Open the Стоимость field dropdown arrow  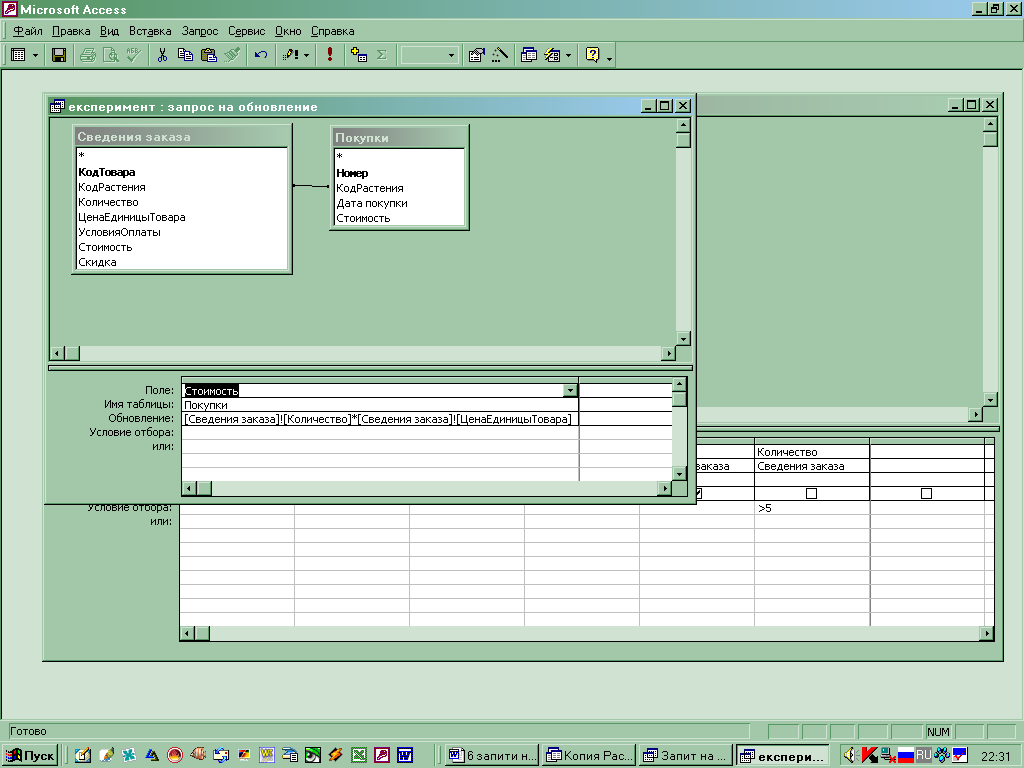(x=570, y=391)
